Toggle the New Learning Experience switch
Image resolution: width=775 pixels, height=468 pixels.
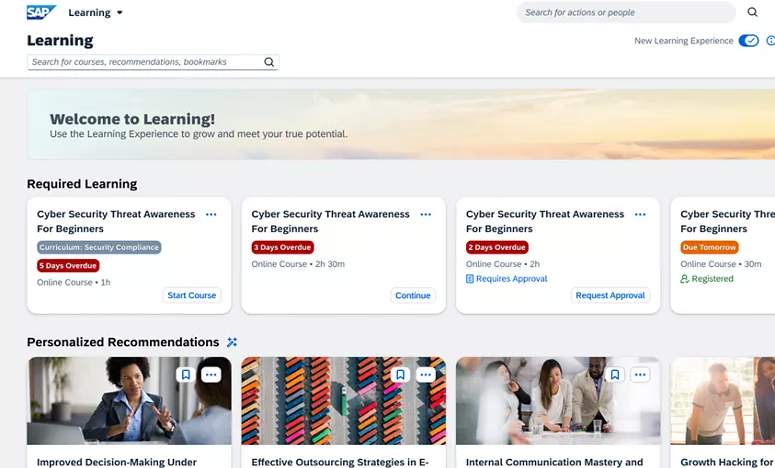[748, 41]
